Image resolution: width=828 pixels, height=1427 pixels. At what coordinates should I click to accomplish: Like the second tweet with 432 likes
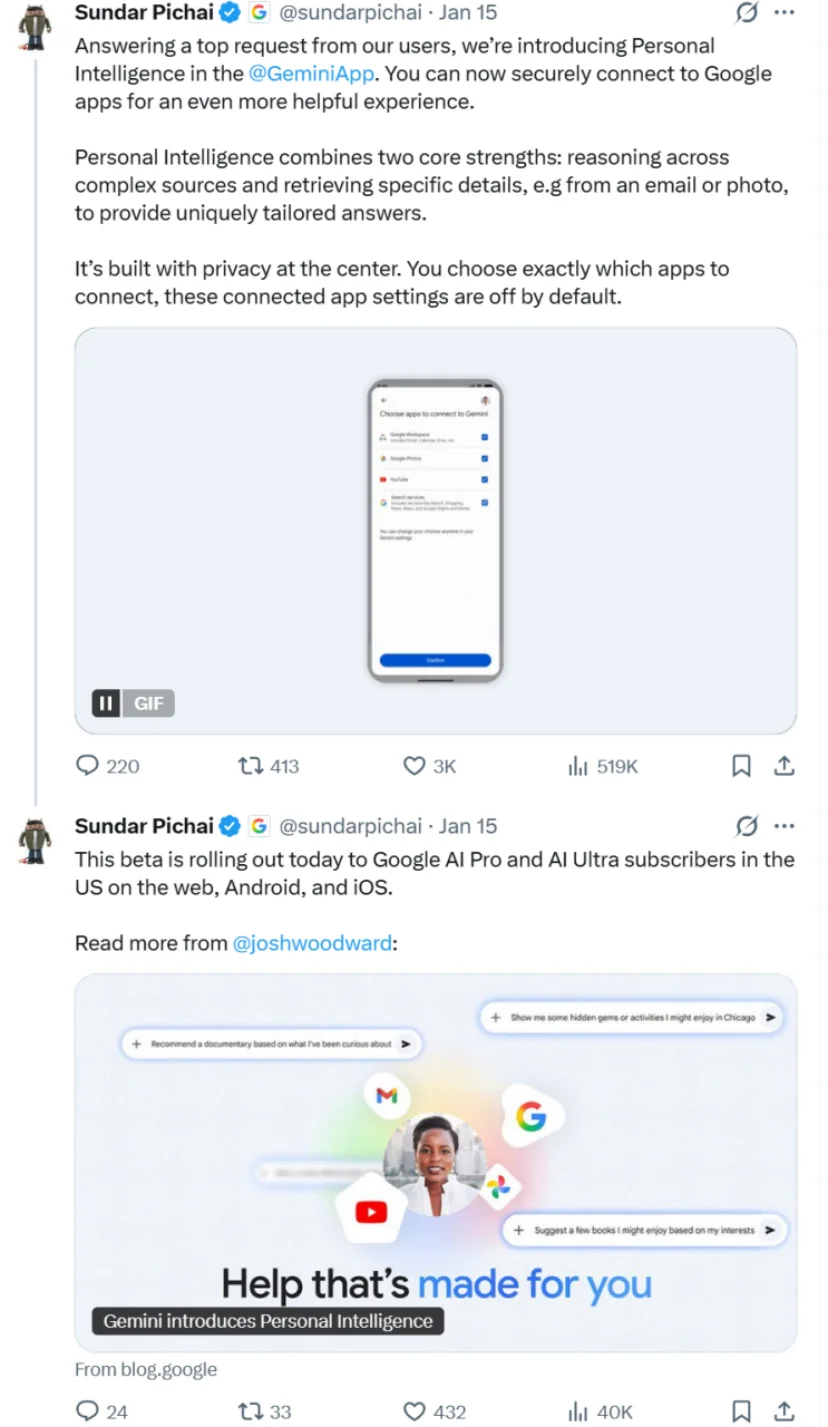[414, 1411]
